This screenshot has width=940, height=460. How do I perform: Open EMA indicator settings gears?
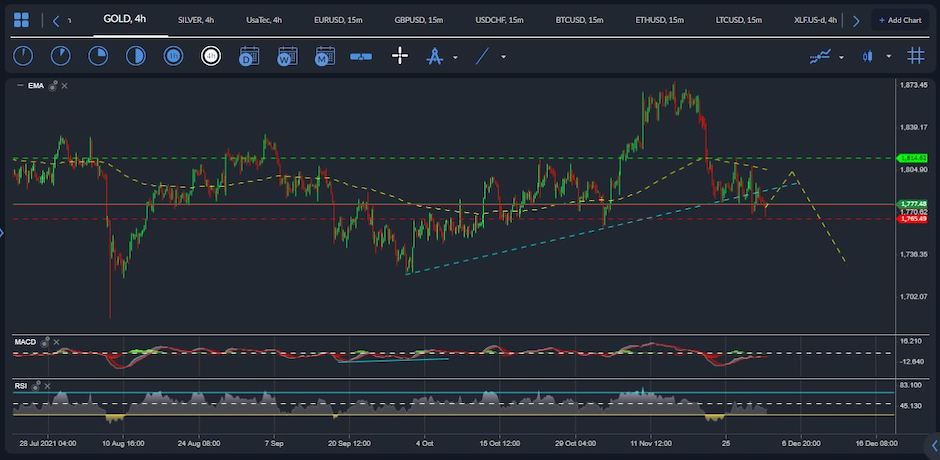coord(52,87)
